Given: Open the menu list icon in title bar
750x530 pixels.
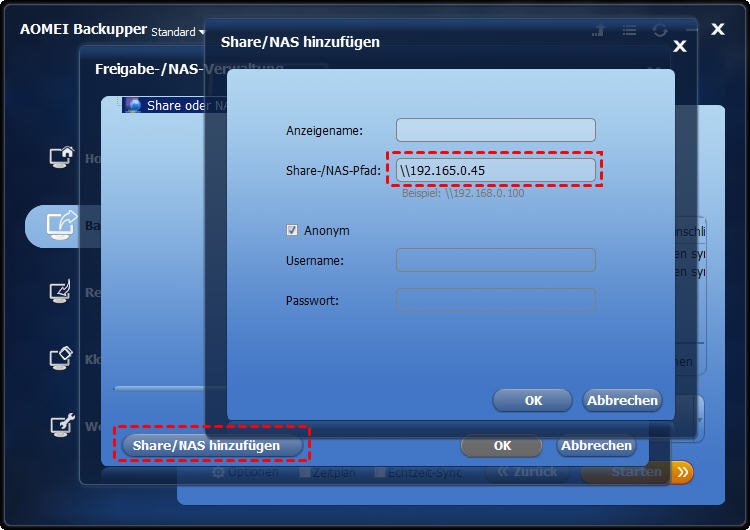Looking at the screenshot, I should click(x=629, y=31).
